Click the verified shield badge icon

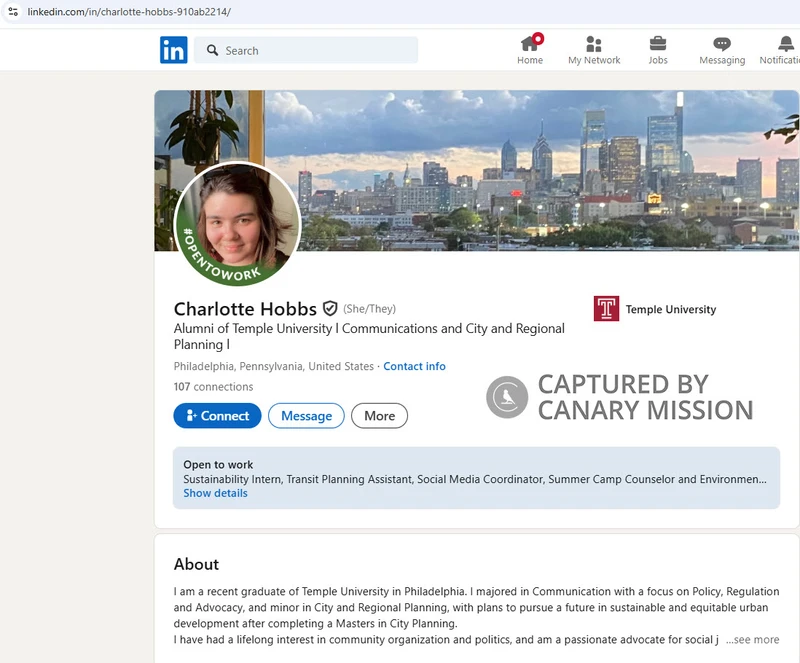pos(330,309)
